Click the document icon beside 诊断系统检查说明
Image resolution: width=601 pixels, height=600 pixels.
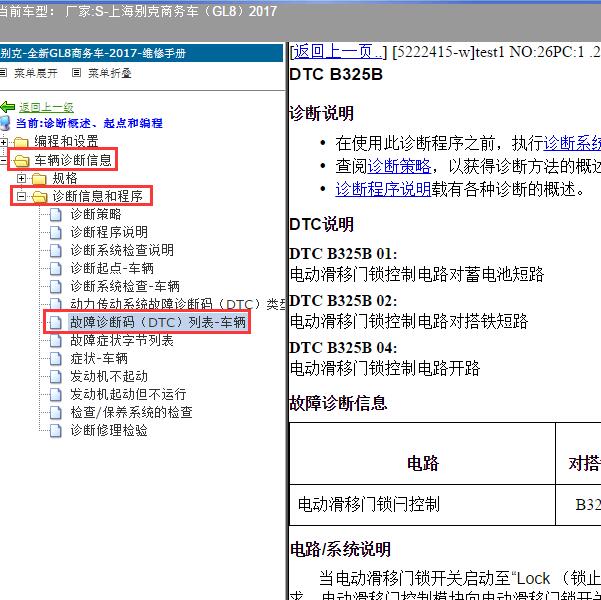56,251
